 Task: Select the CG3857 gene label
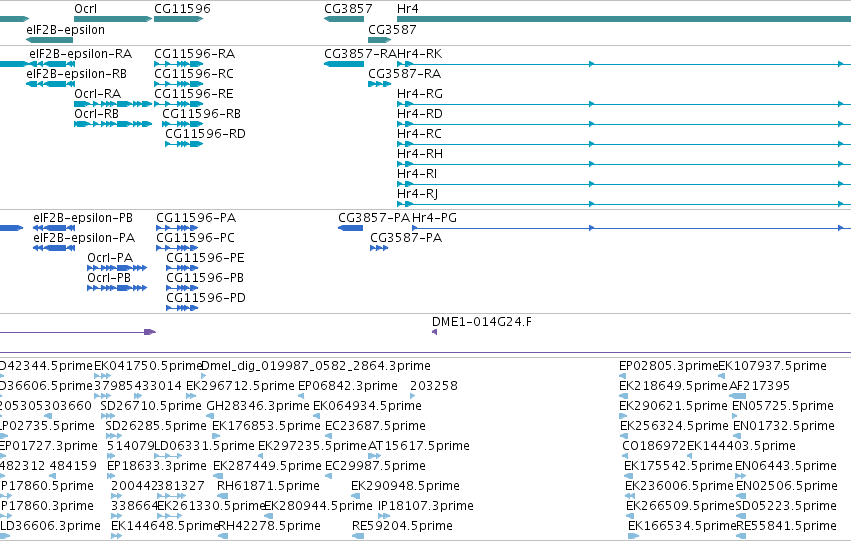[x=348, y=9]
